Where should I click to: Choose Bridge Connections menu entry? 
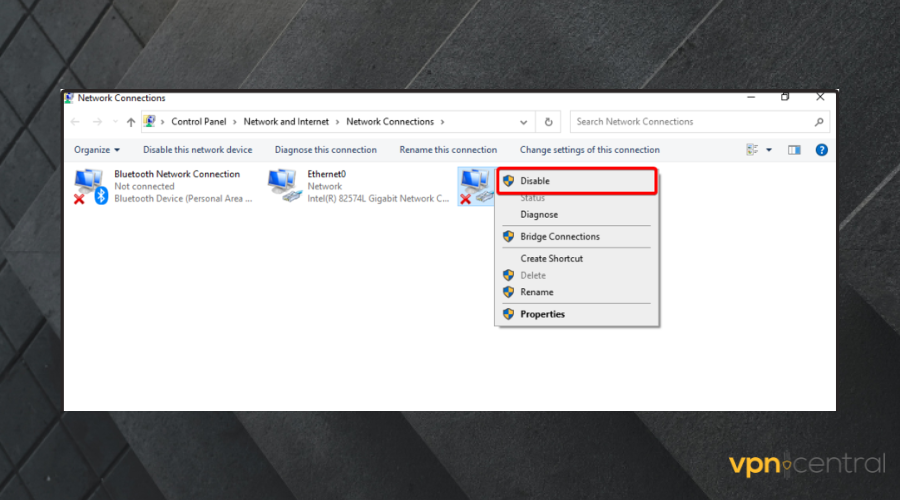click(x=559, y=237)
